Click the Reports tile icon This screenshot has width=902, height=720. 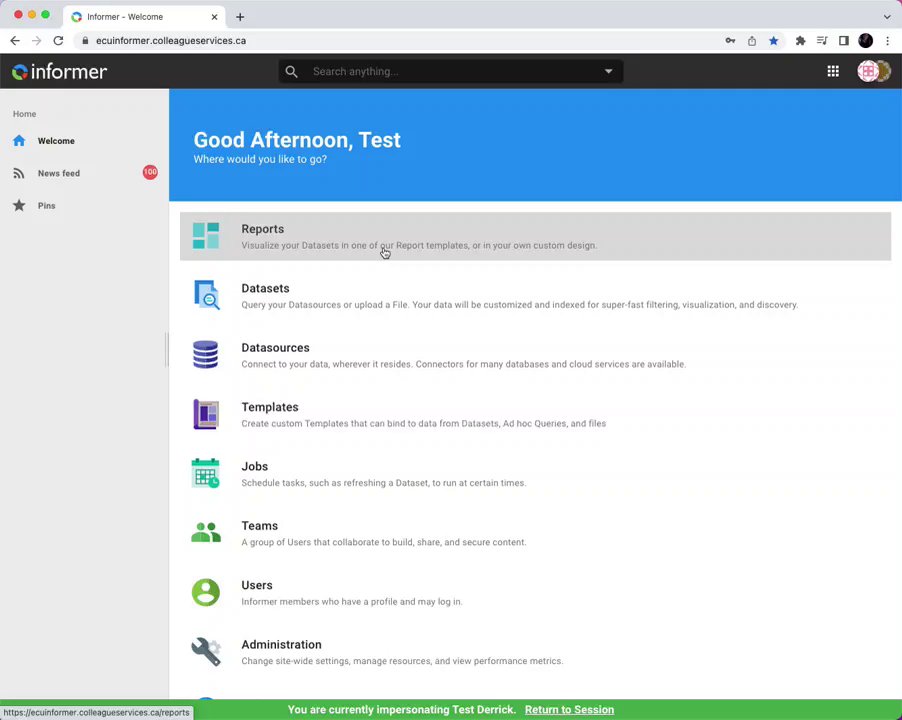(x=205, y=235)
